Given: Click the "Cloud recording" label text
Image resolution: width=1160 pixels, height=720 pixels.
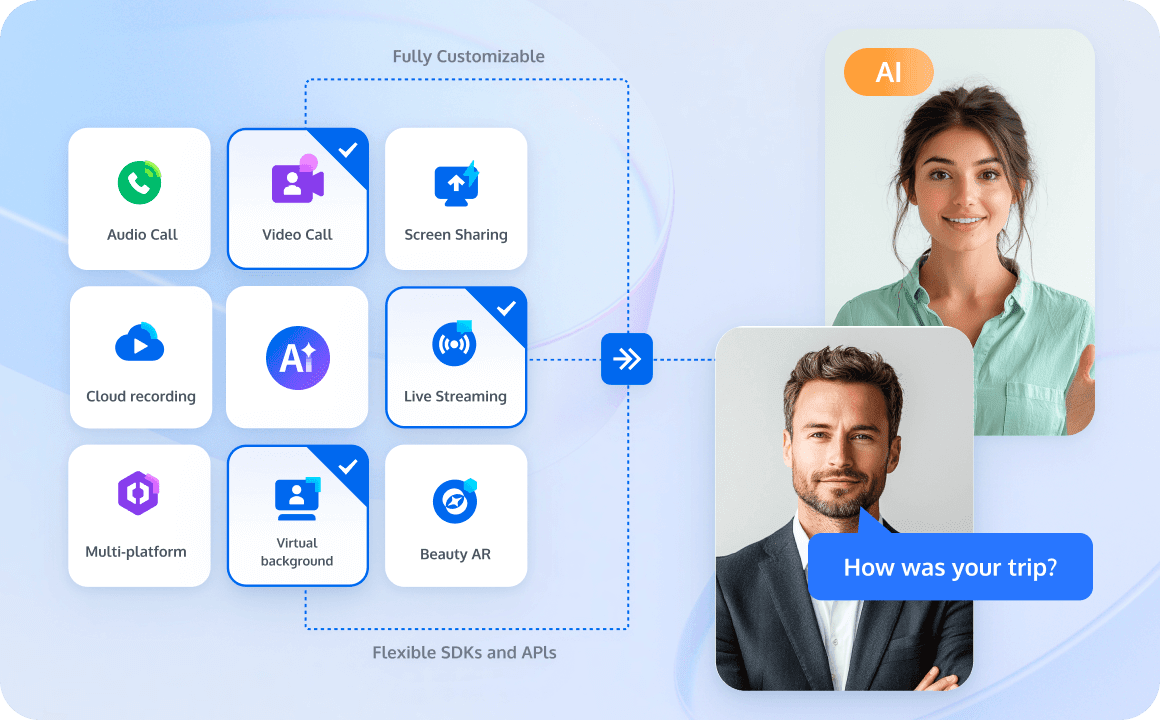Looking at the screenshot, I should pos(141,397).
